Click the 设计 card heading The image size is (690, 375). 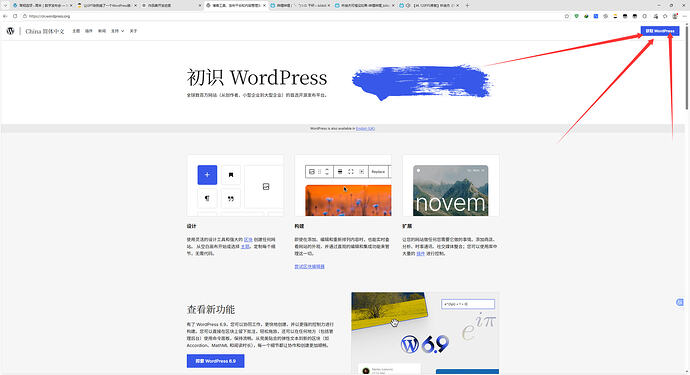click(191, 226)
